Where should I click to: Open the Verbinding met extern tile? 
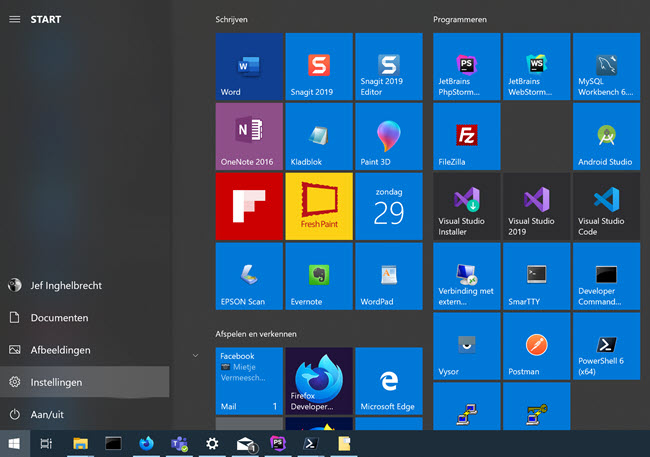pos(467,276)
